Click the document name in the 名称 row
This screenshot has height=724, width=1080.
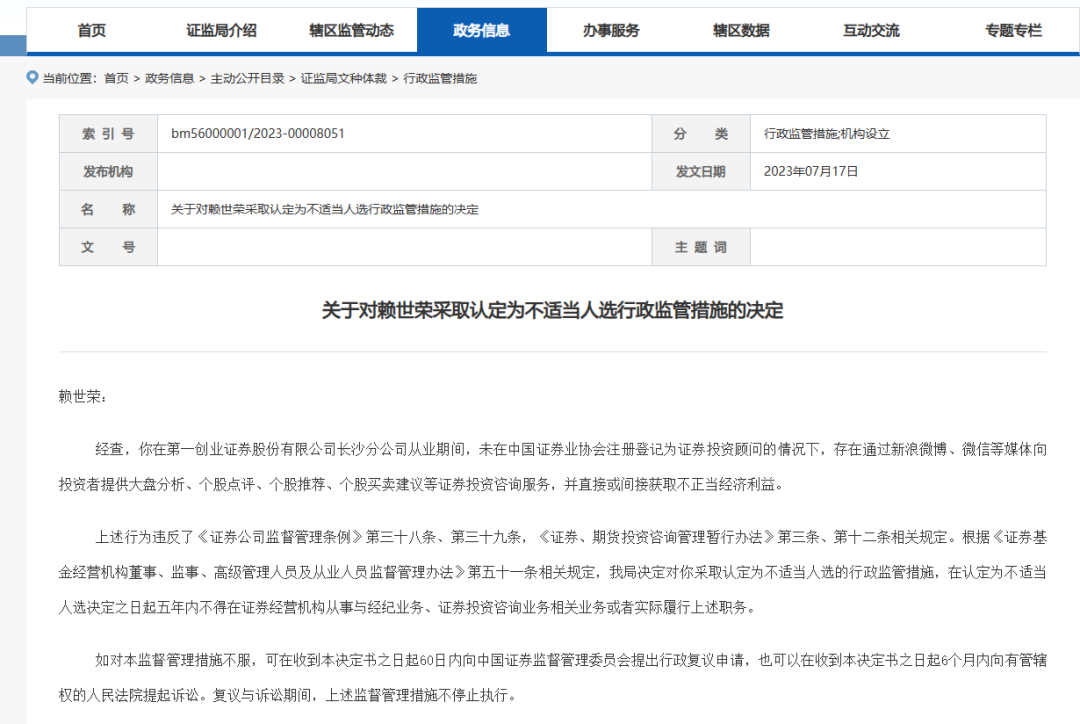tap(325, 209)
